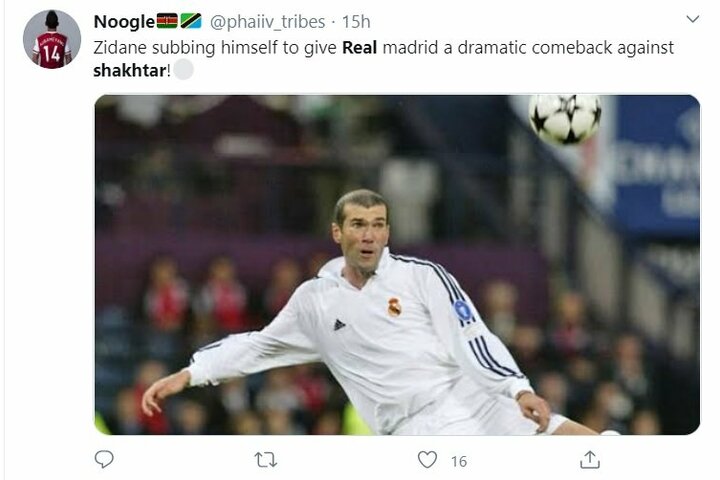Open the profile picture with jersey 14
The width and height of the screenshot is (720, 480).
[x=52, y=39]
